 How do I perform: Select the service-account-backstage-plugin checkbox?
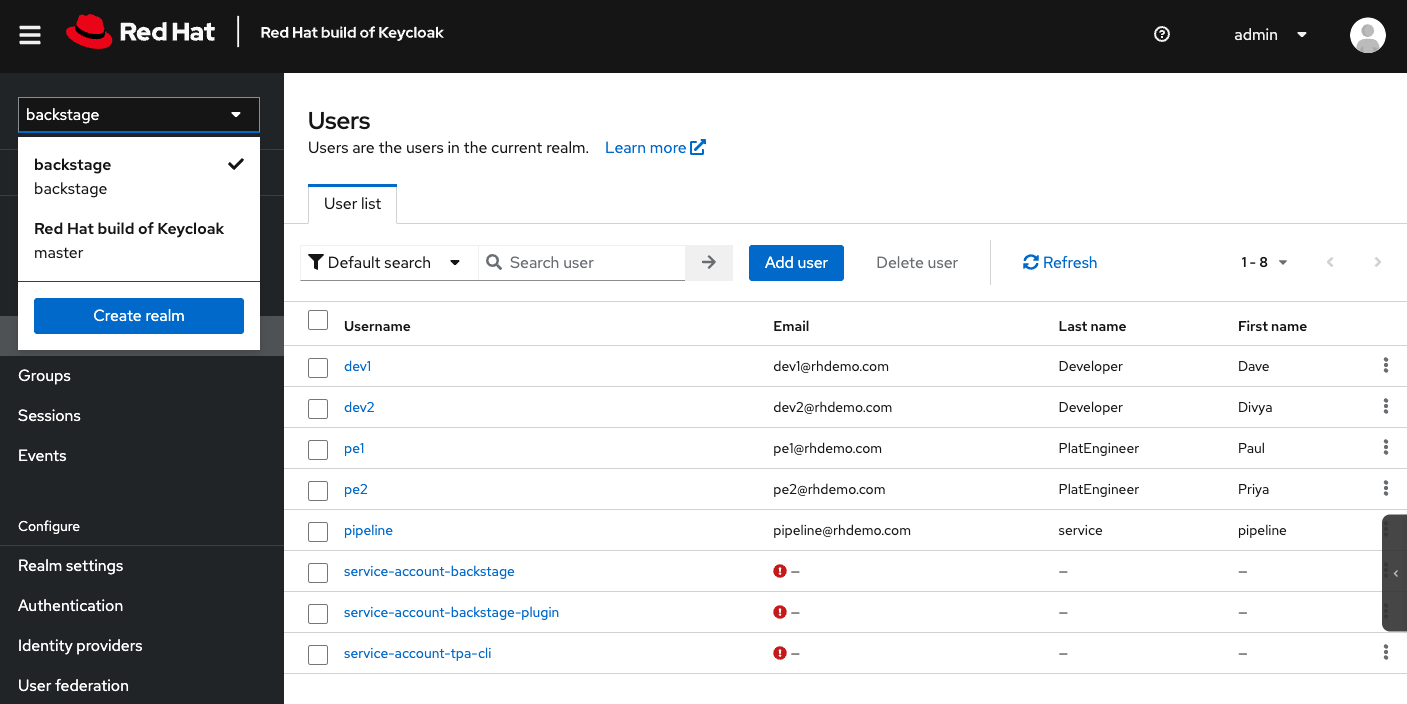[x=318, y=614]
